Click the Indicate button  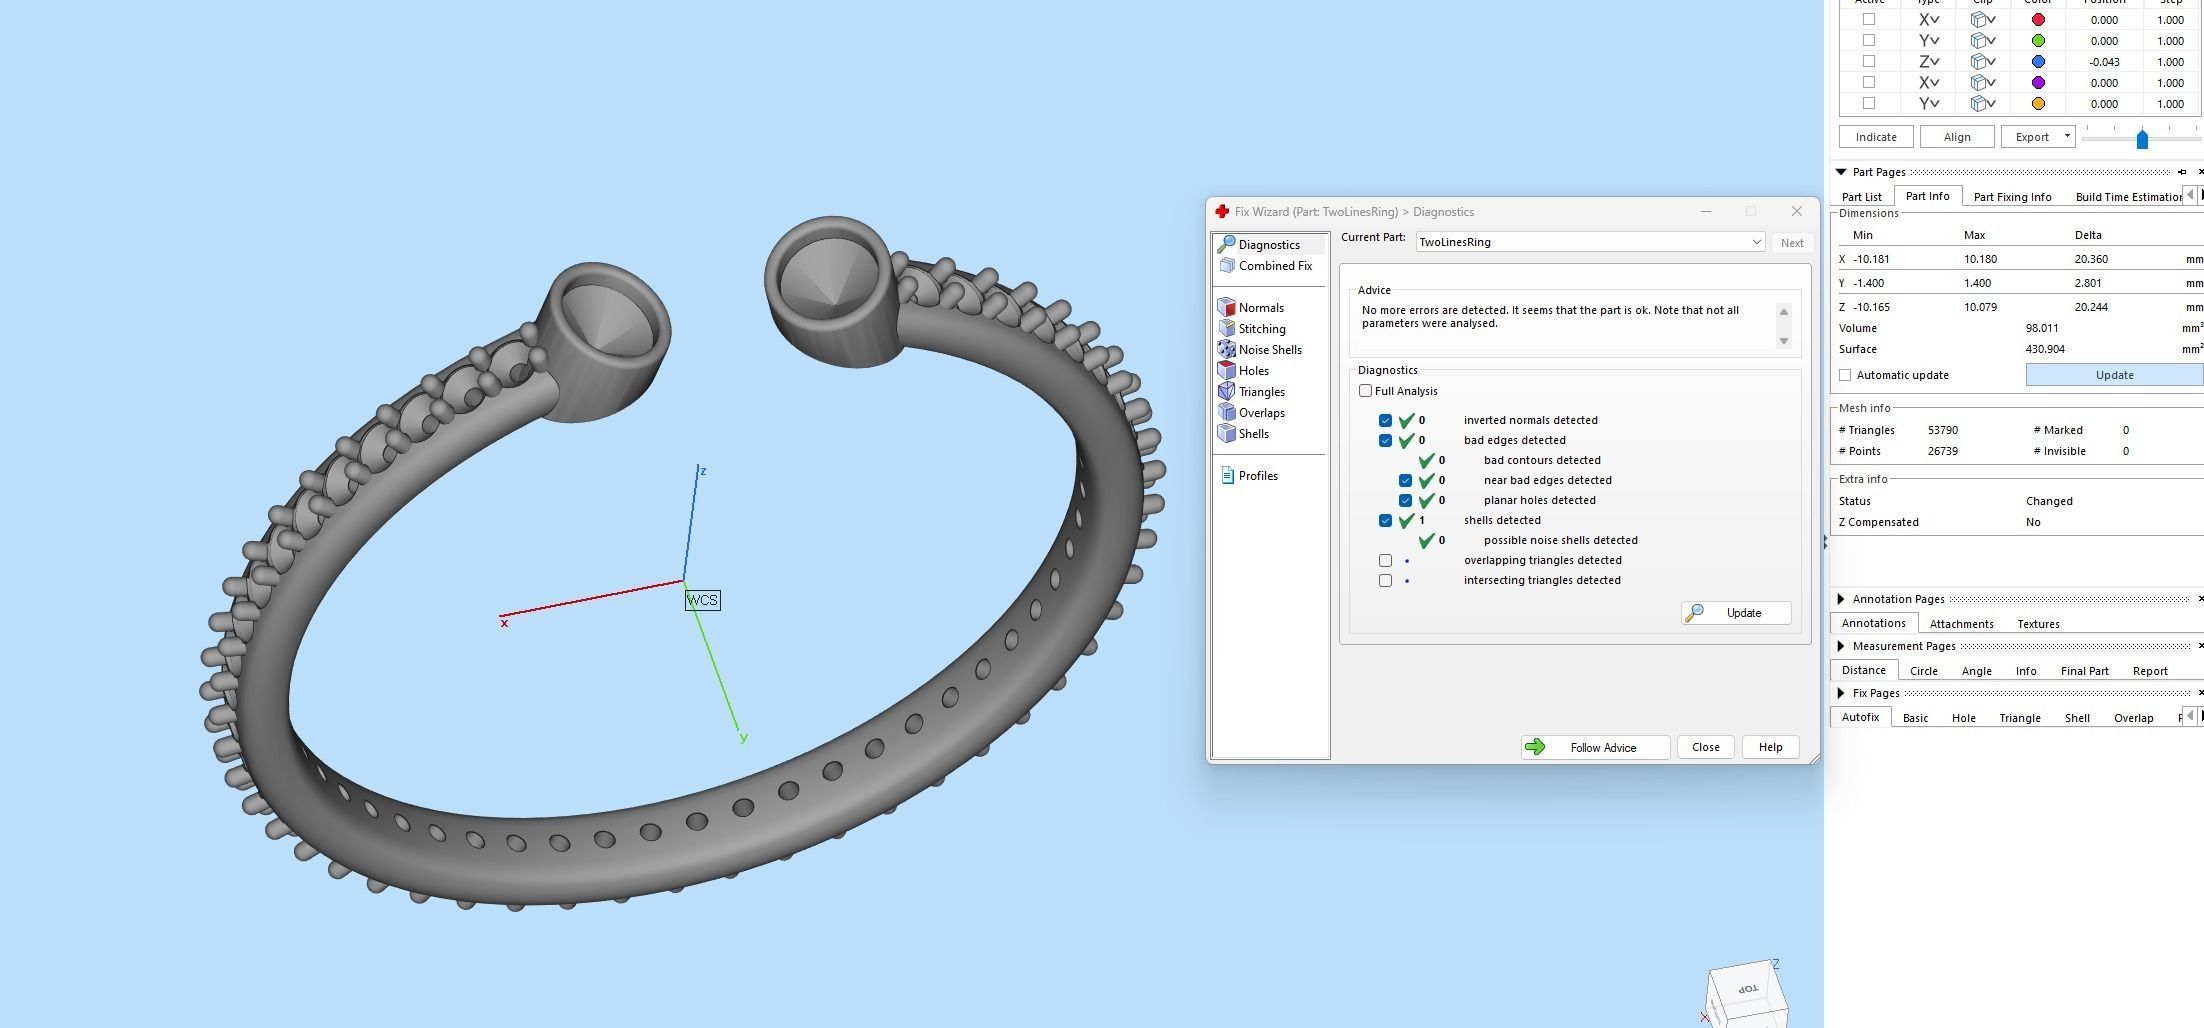(1876, 137)
